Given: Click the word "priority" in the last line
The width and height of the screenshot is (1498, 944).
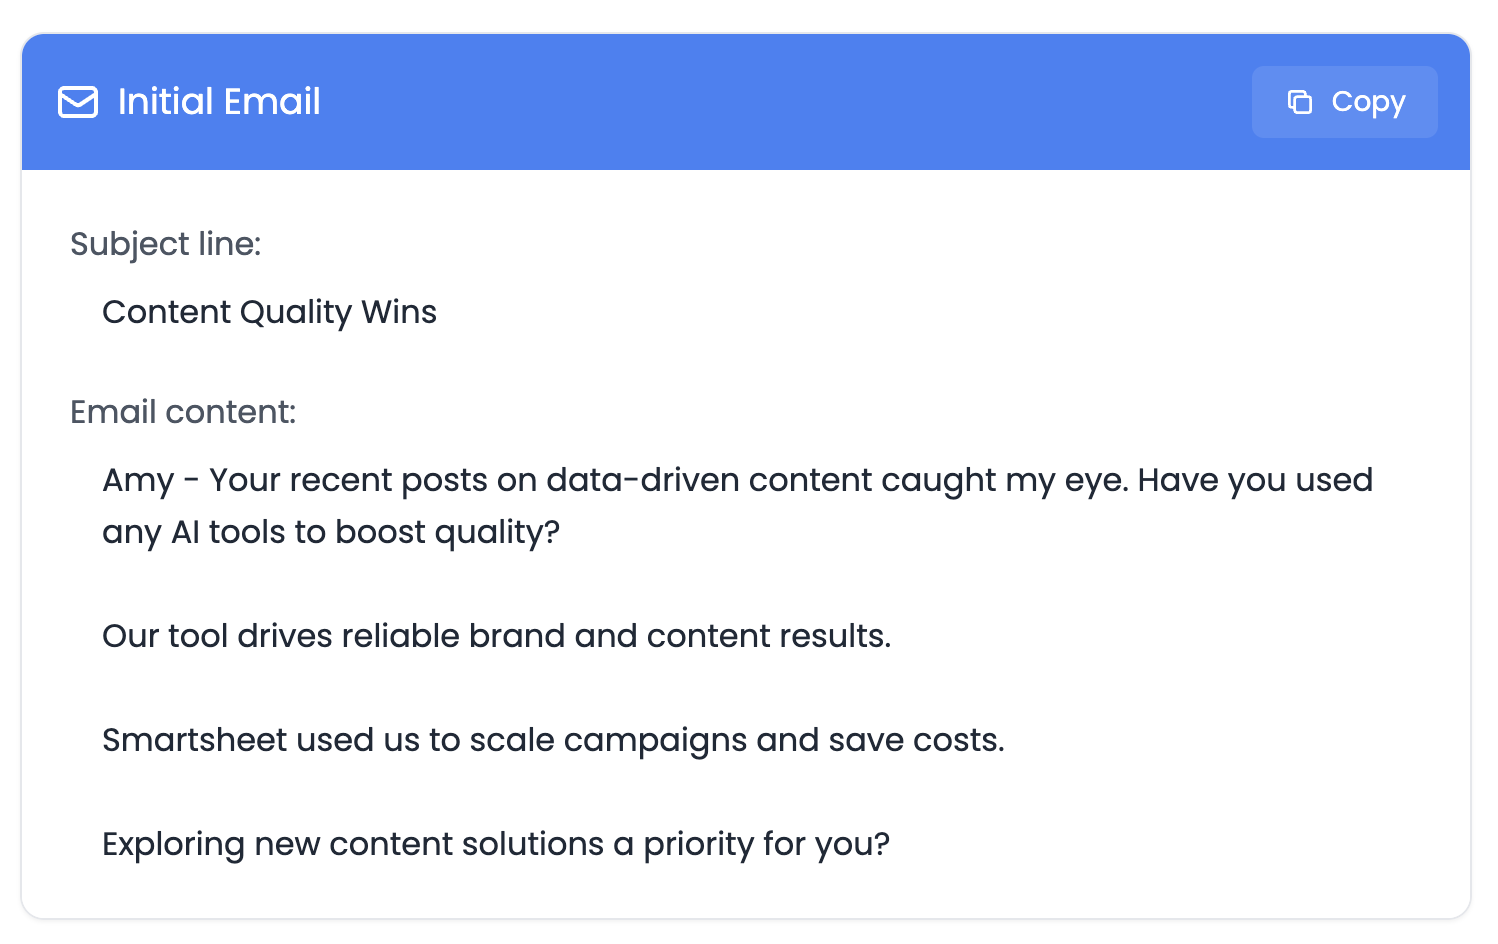Looking at the screenshot, I should coord(699,845).
